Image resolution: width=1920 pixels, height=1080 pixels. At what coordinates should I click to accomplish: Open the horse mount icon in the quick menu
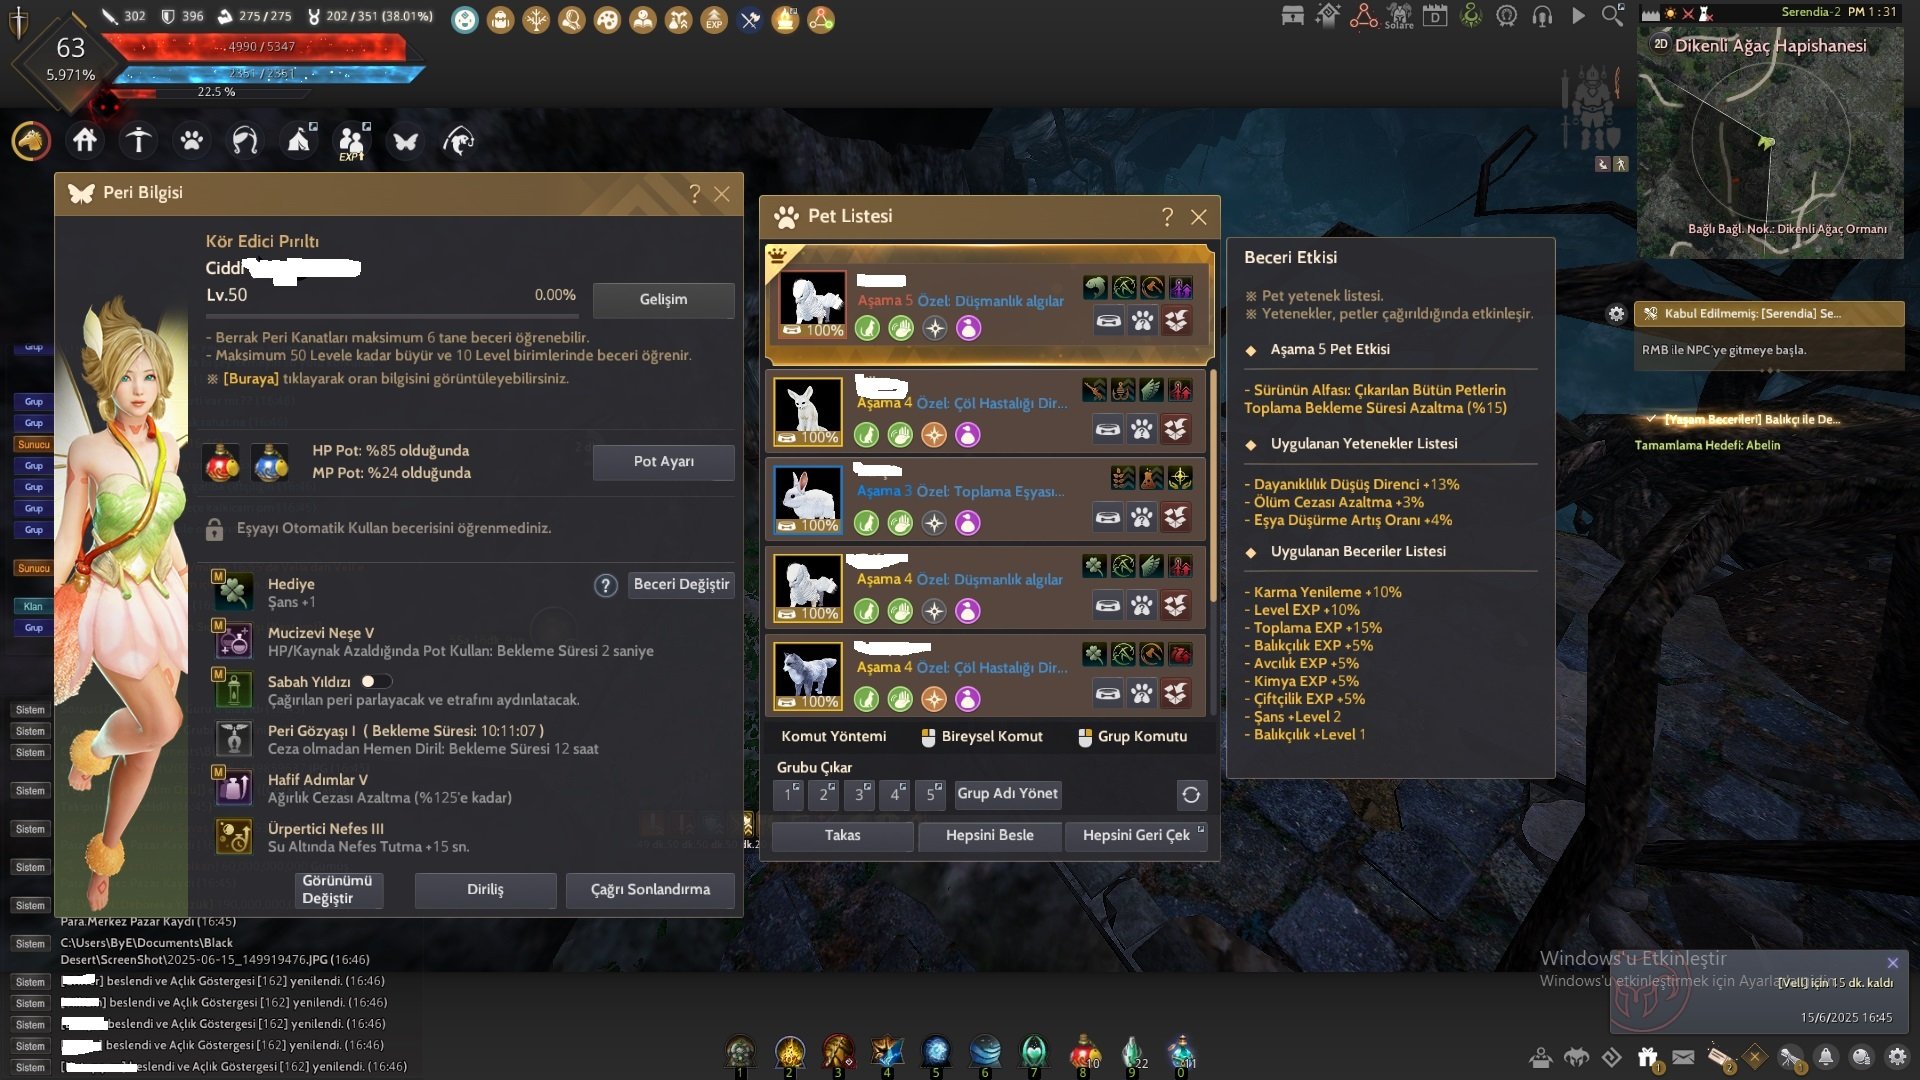pos(31,141)
